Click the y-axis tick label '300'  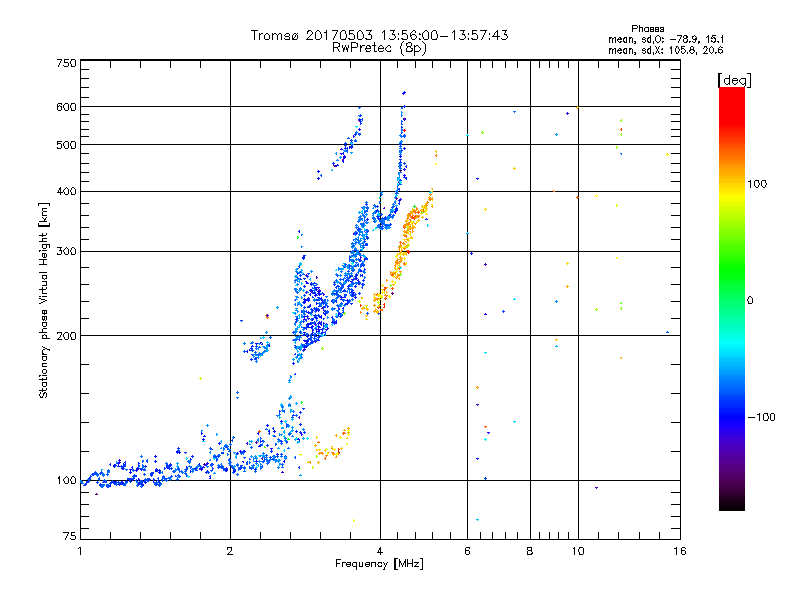coord(66,251)
